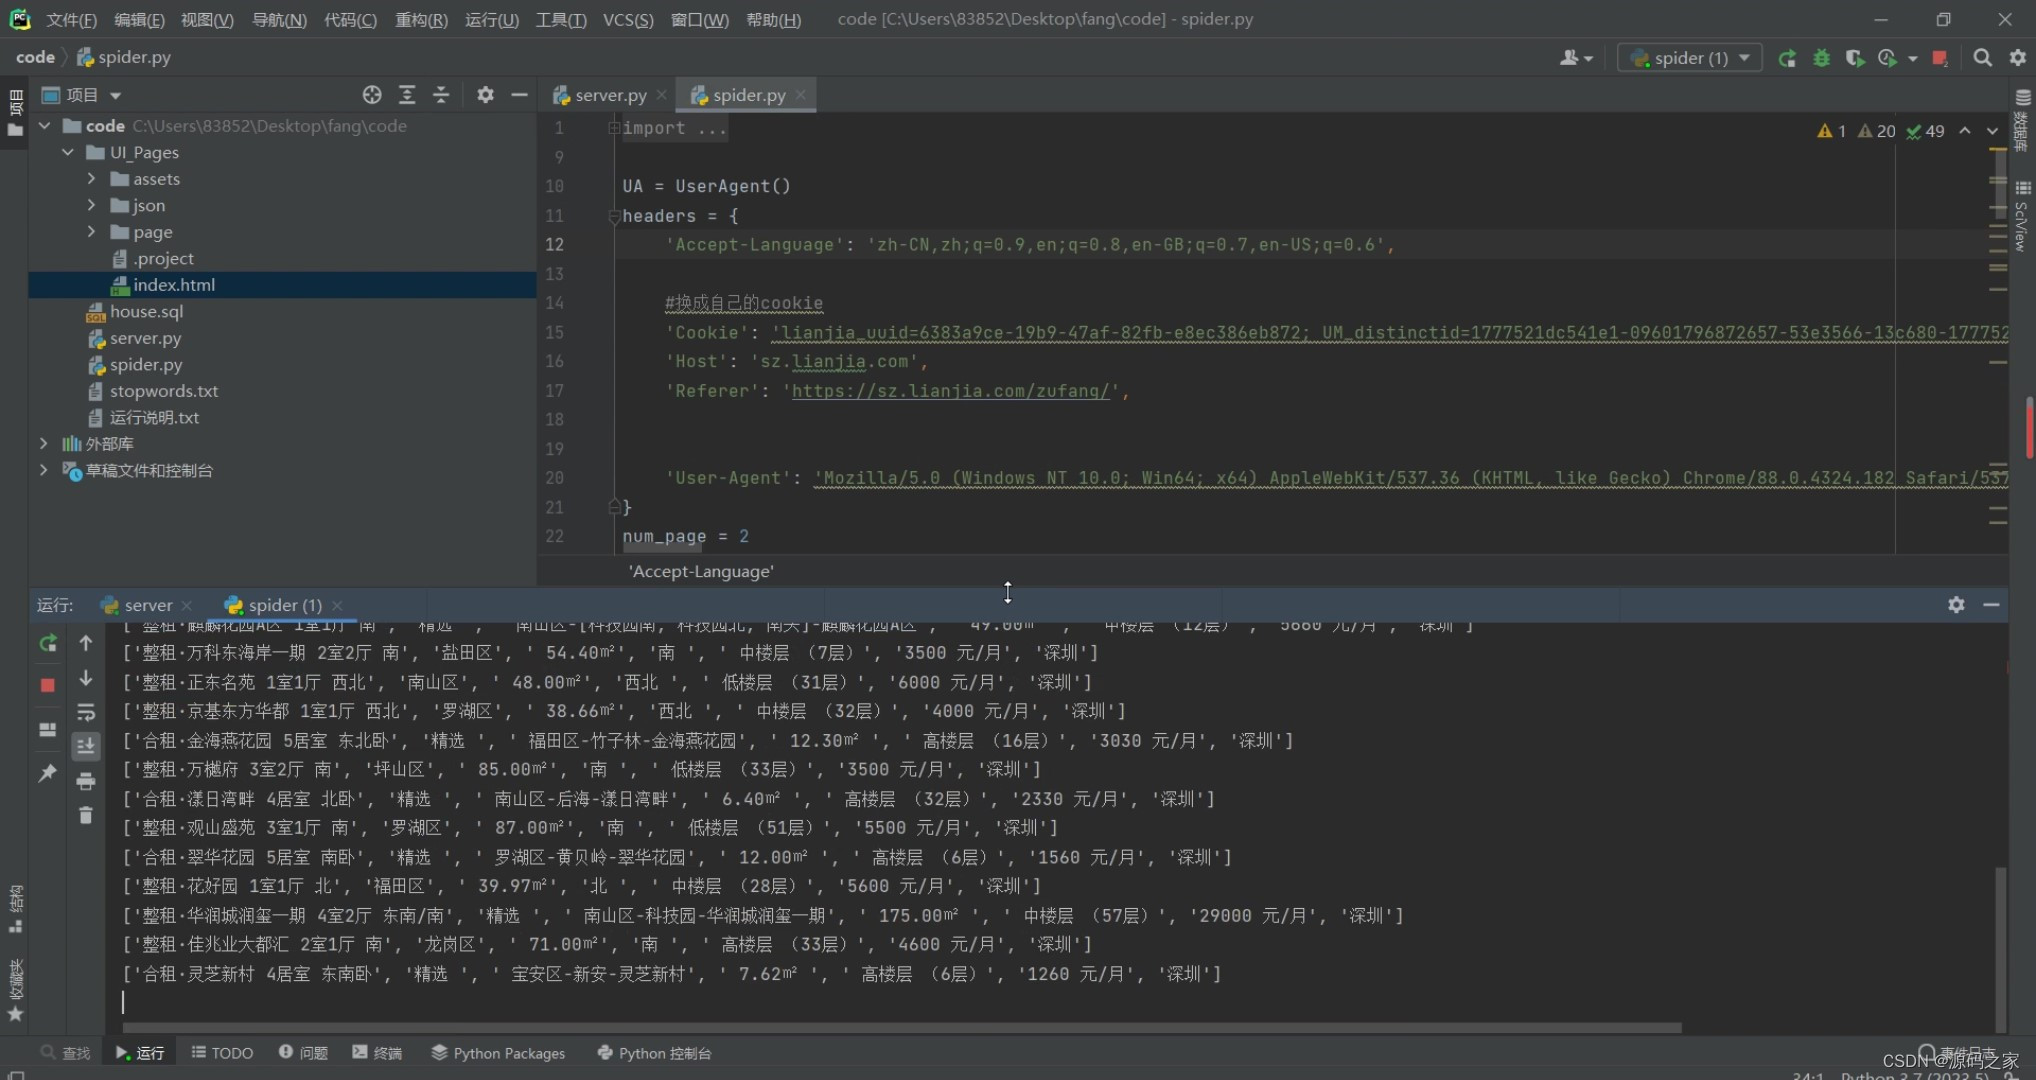Click the Referer URL link on line 17
This screenshot has width=2036, height=1080.
(951, 391)
